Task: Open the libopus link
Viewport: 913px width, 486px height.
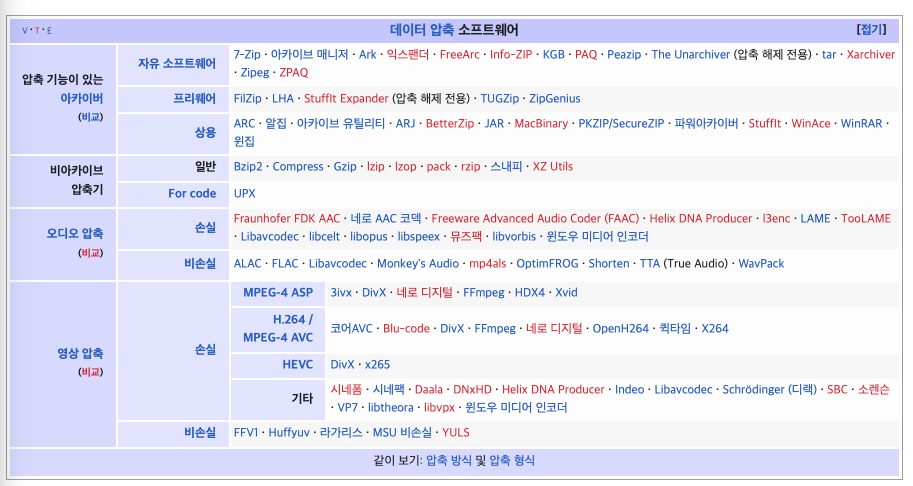Action: point(369,236)
